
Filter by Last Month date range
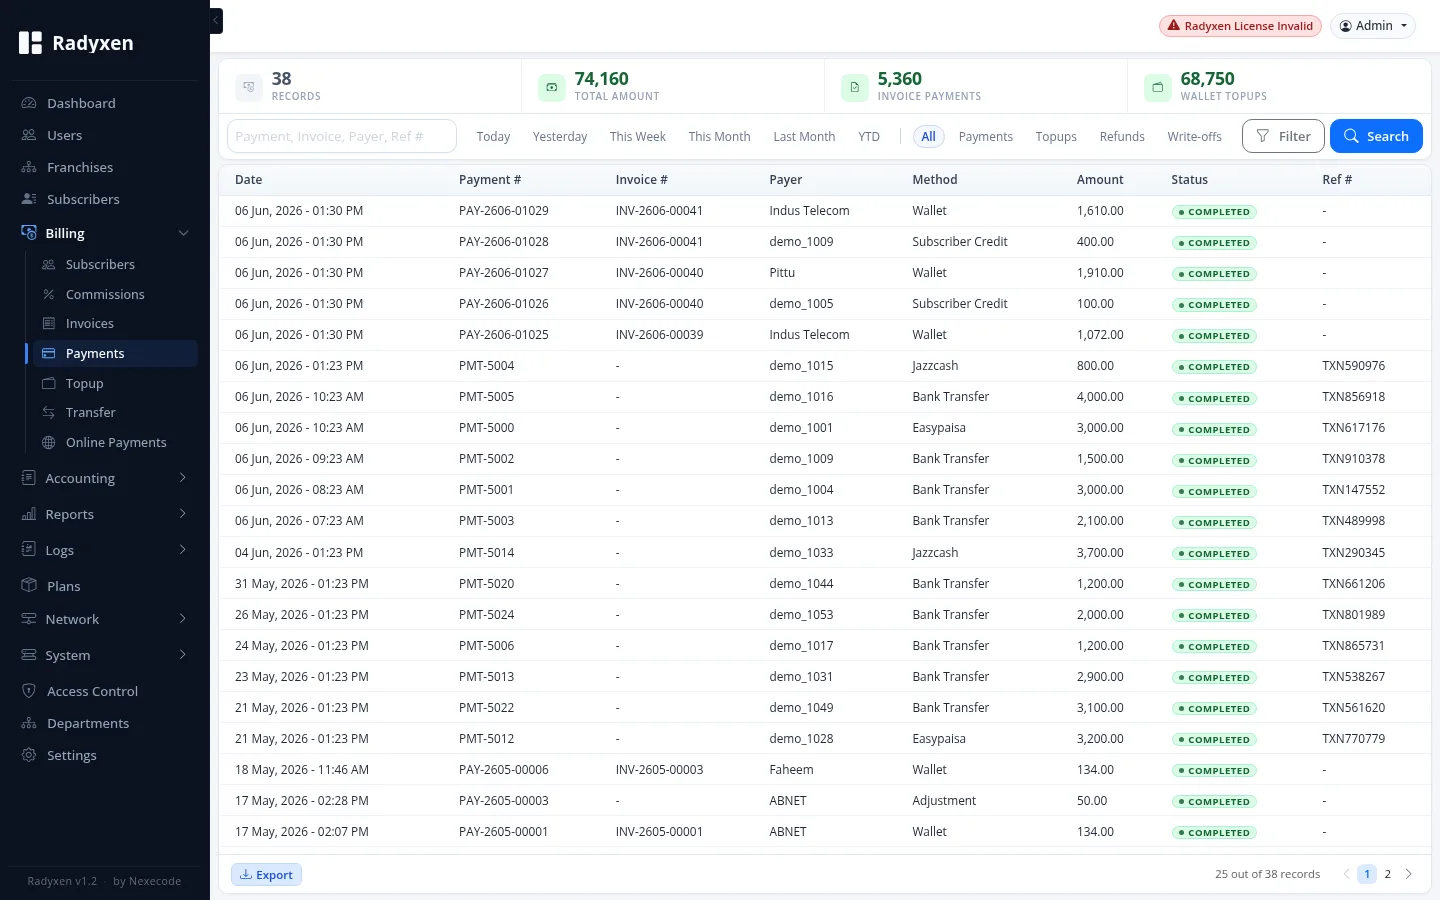tap(804, 136)
